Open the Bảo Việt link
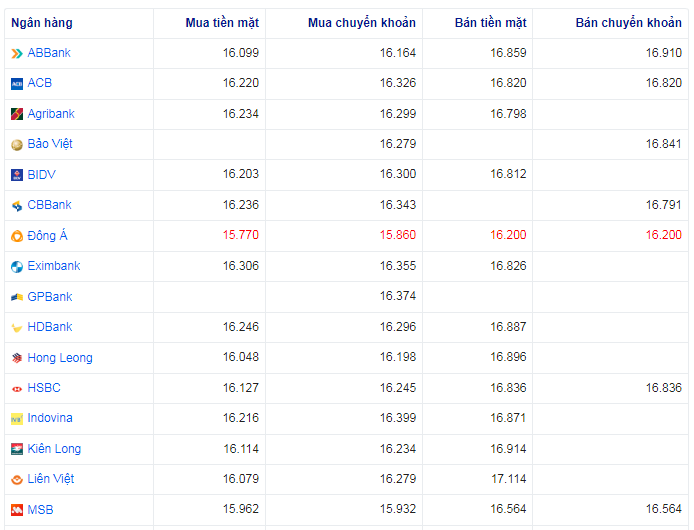The width and height of the screenshot is (694, 530). pos(50,143)
